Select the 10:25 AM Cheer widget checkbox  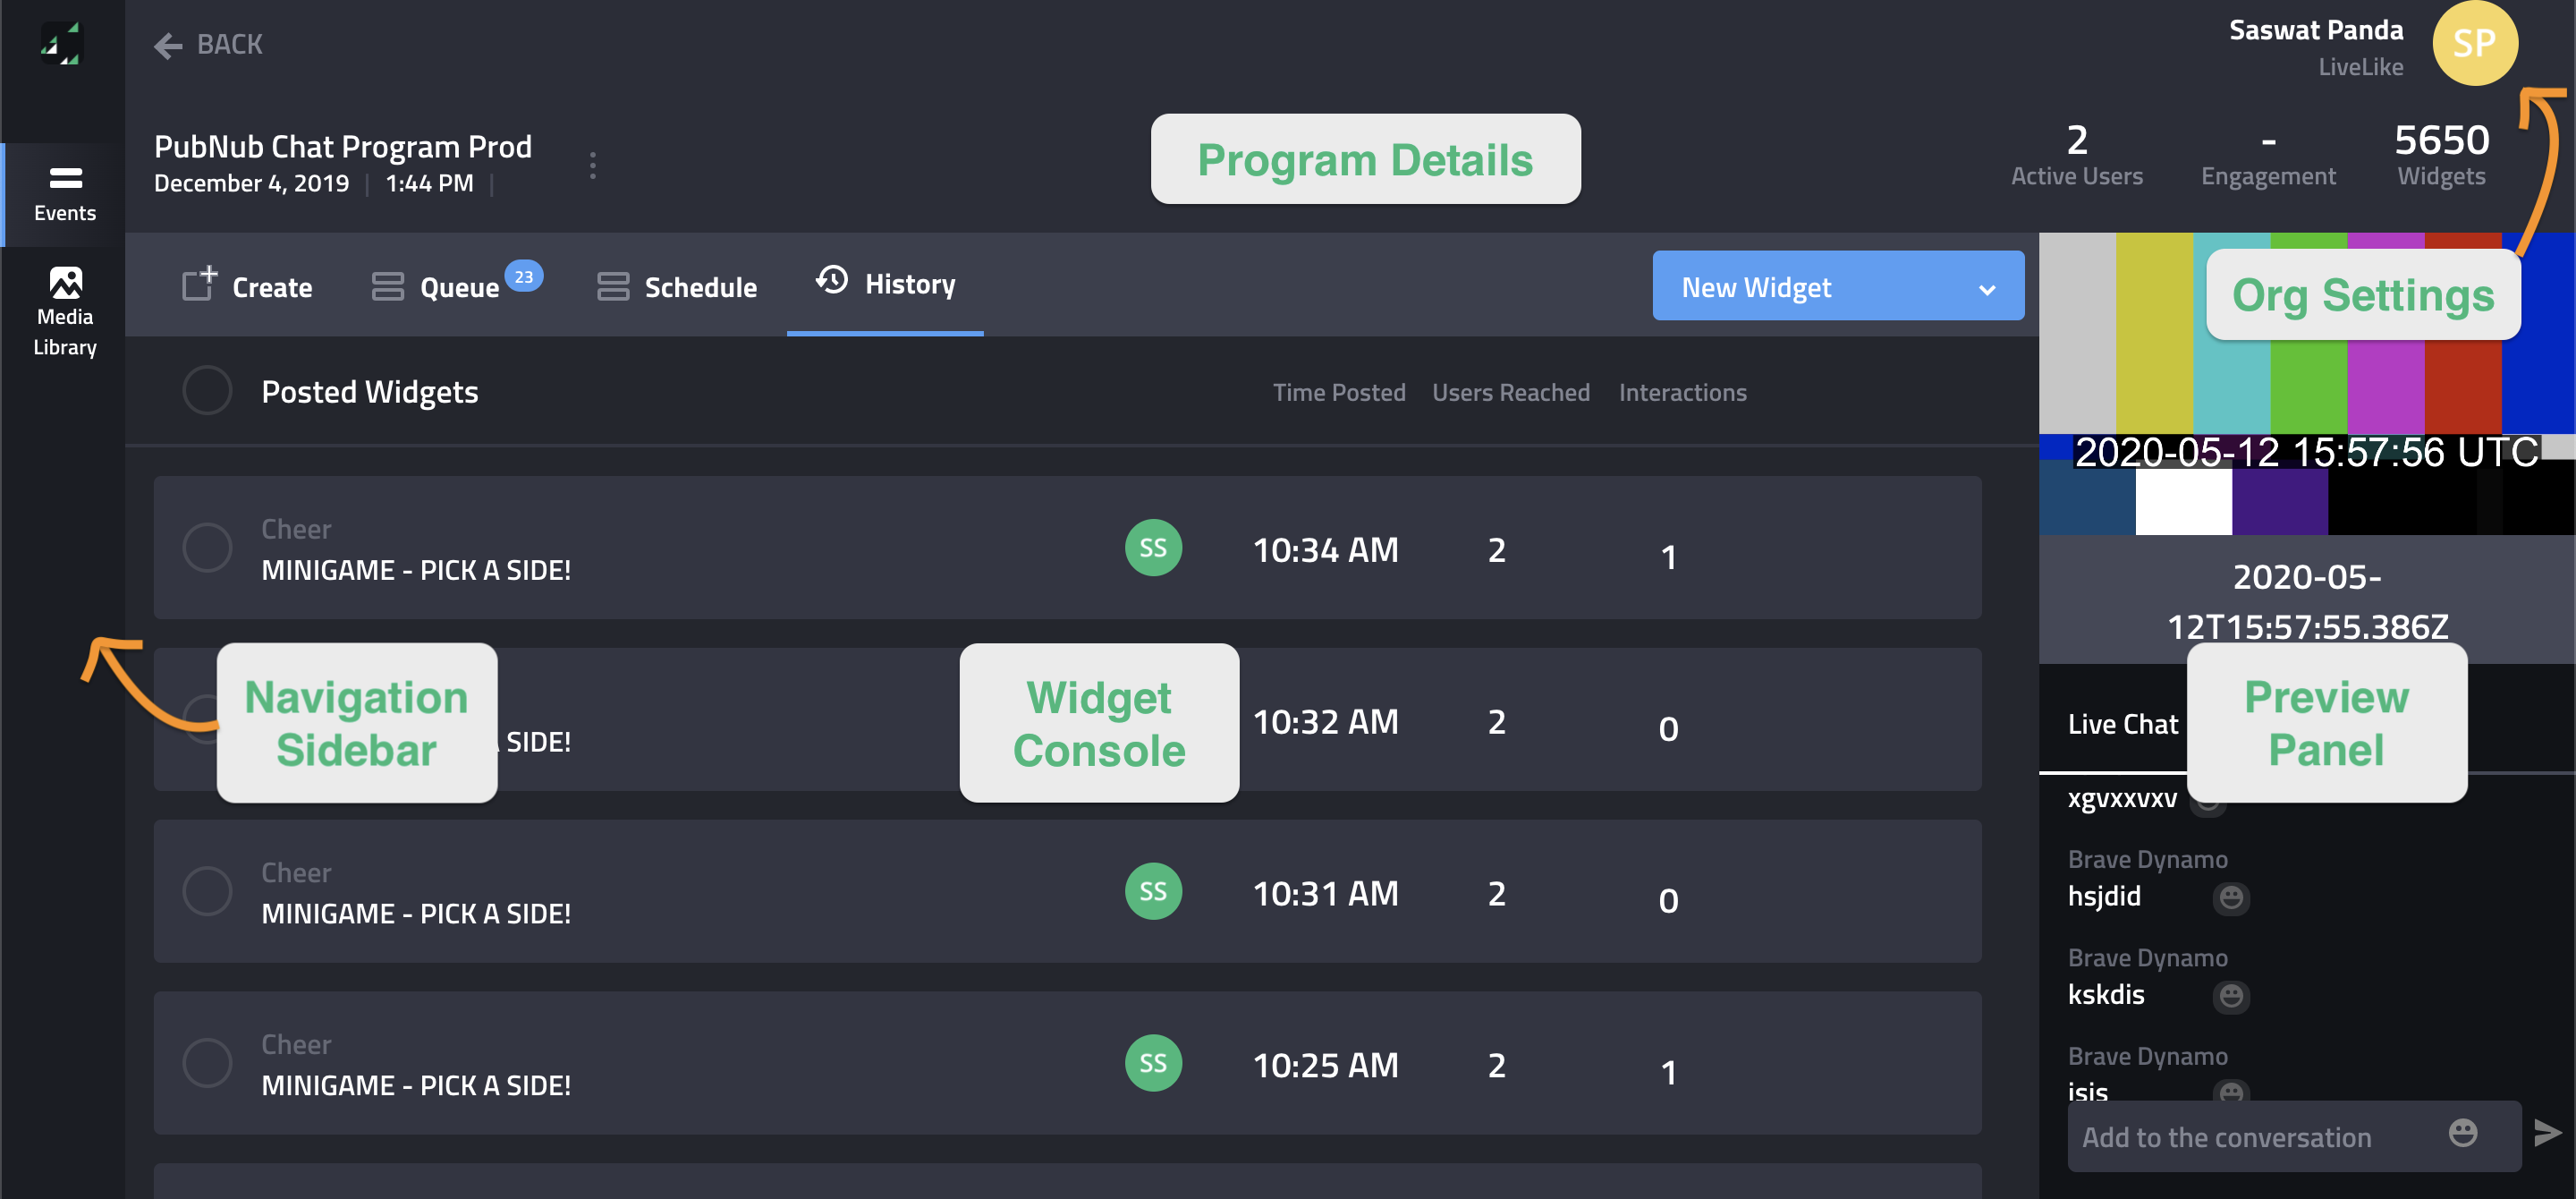[207, 1062]
